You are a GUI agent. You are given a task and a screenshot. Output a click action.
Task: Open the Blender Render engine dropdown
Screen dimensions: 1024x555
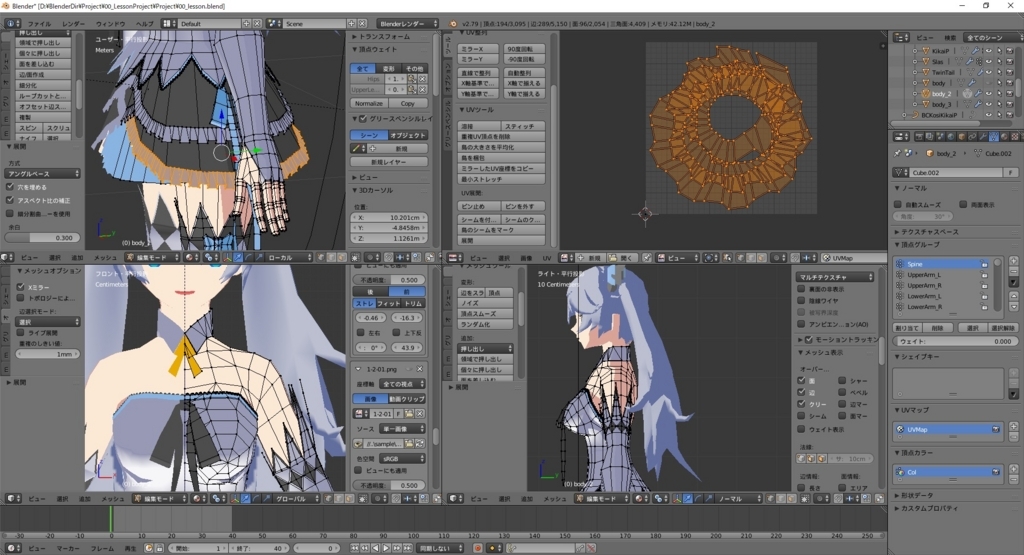click(408, 24)
